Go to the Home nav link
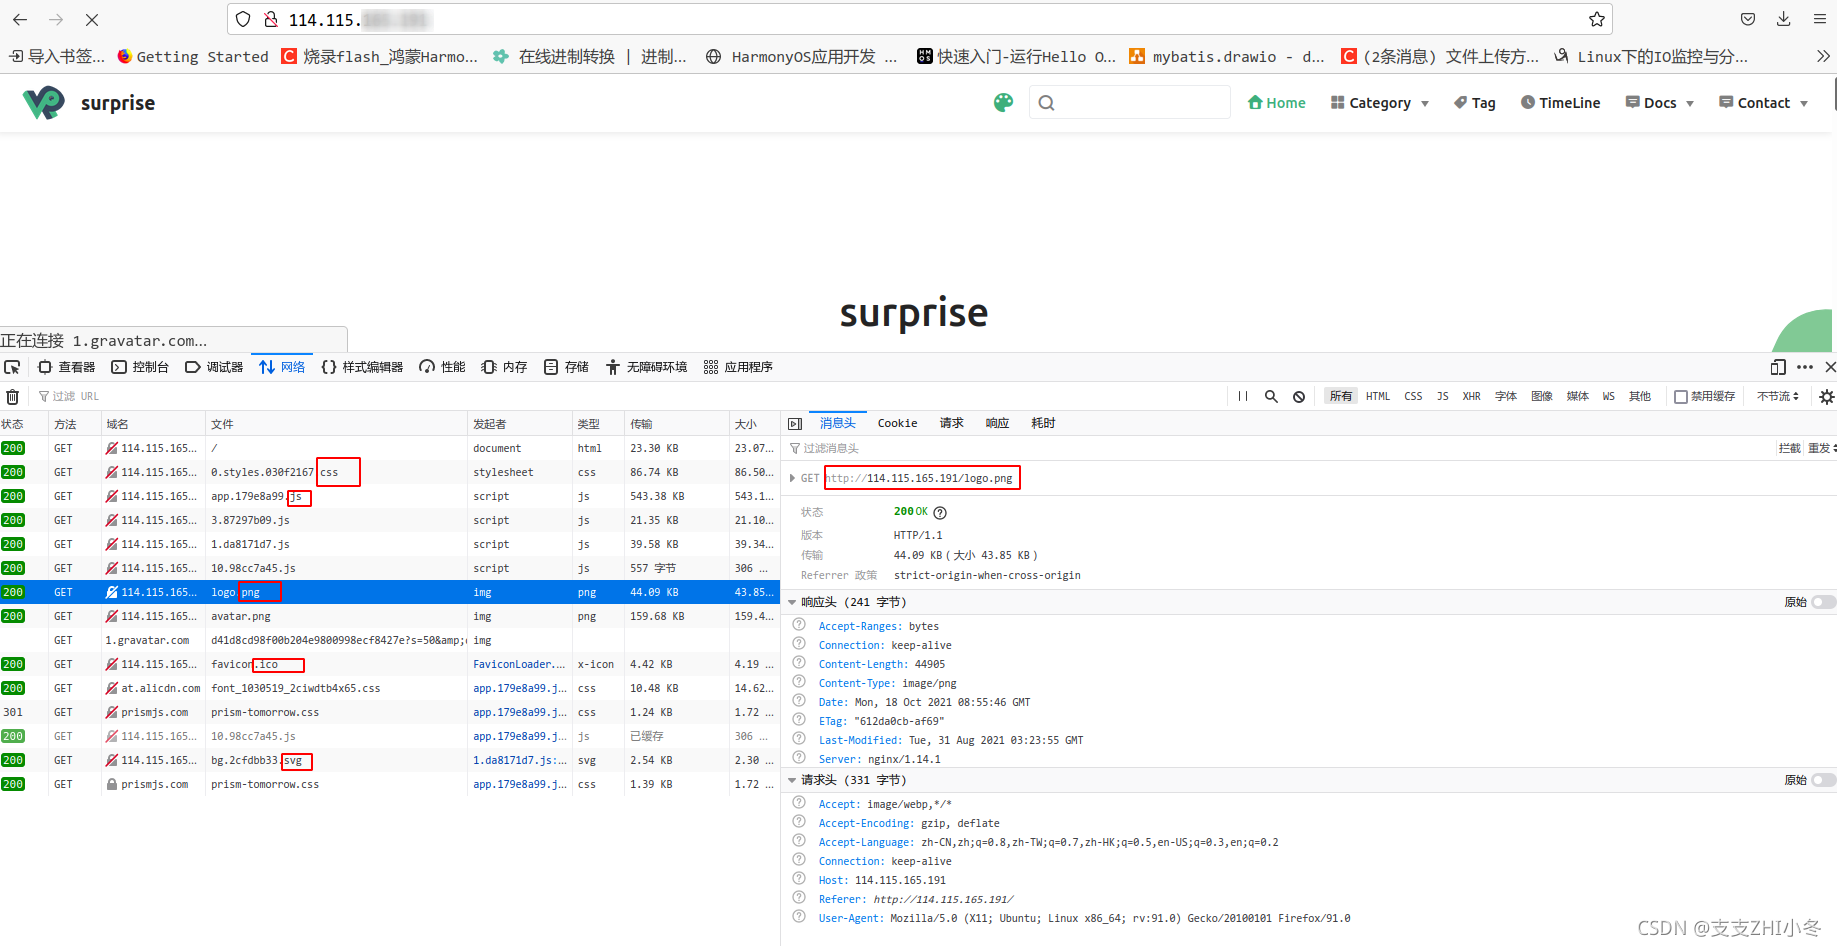 [x=1276, y=103]
